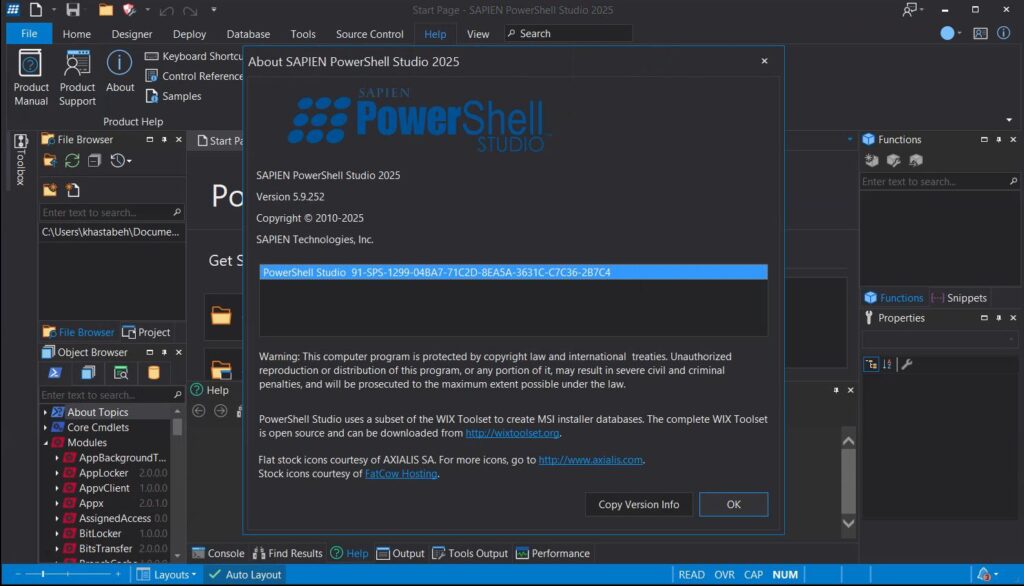Switch to the Designer ribbon tab
Screen dimensions: 1024x586
[132, 34]
